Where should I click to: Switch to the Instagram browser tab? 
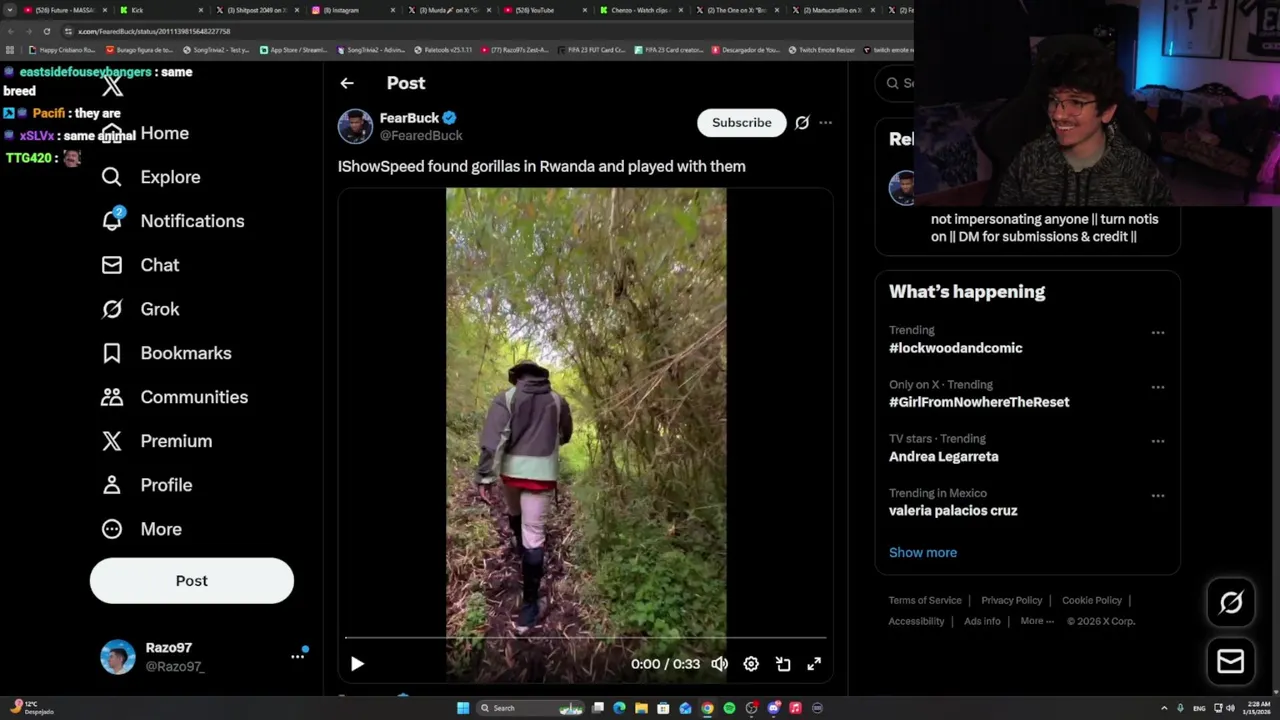[x=352, y=10]
